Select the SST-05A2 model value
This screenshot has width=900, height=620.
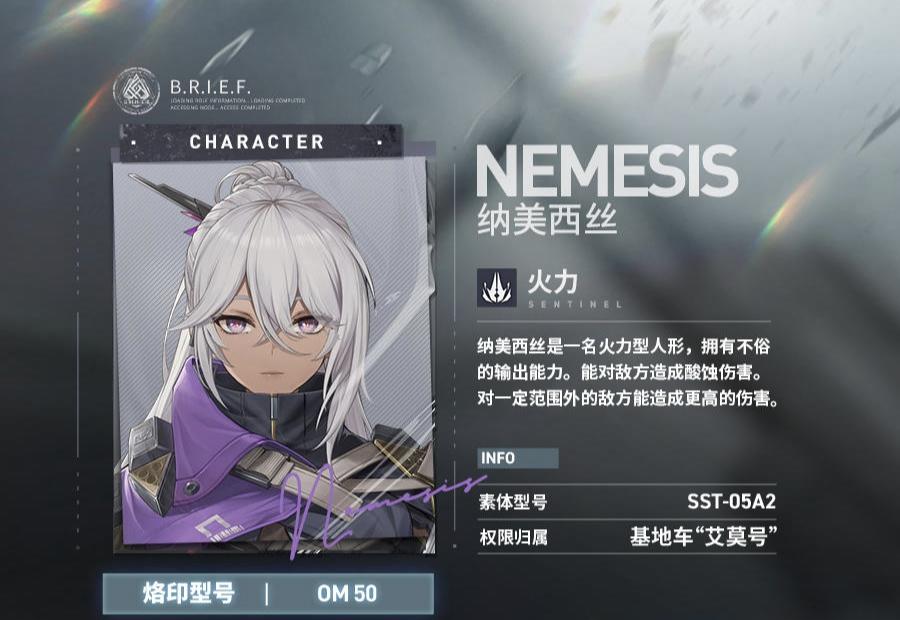pyautogui.click(x=731, y=502)
